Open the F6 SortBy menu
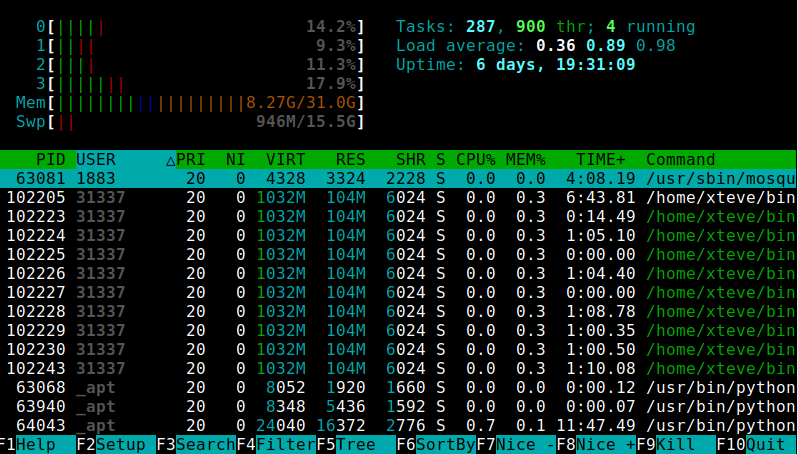 pyautogui.click(x=436, y=444)
